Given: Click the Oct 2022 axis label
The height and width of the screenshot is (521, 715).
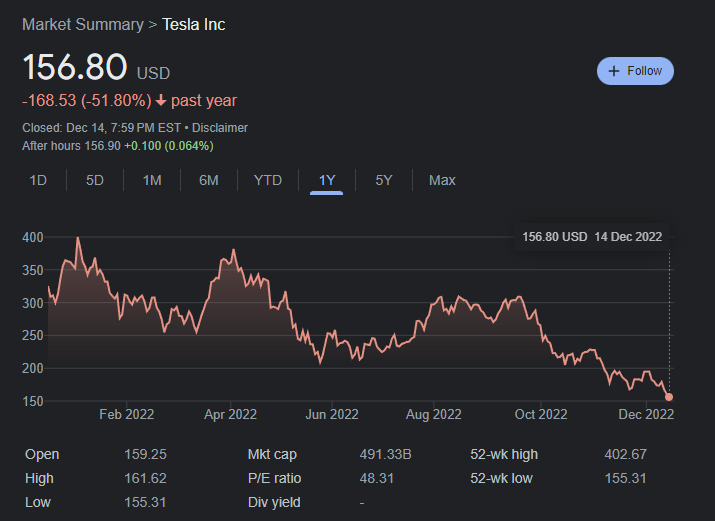Looking at the screenshot, I should click(541, 414).
